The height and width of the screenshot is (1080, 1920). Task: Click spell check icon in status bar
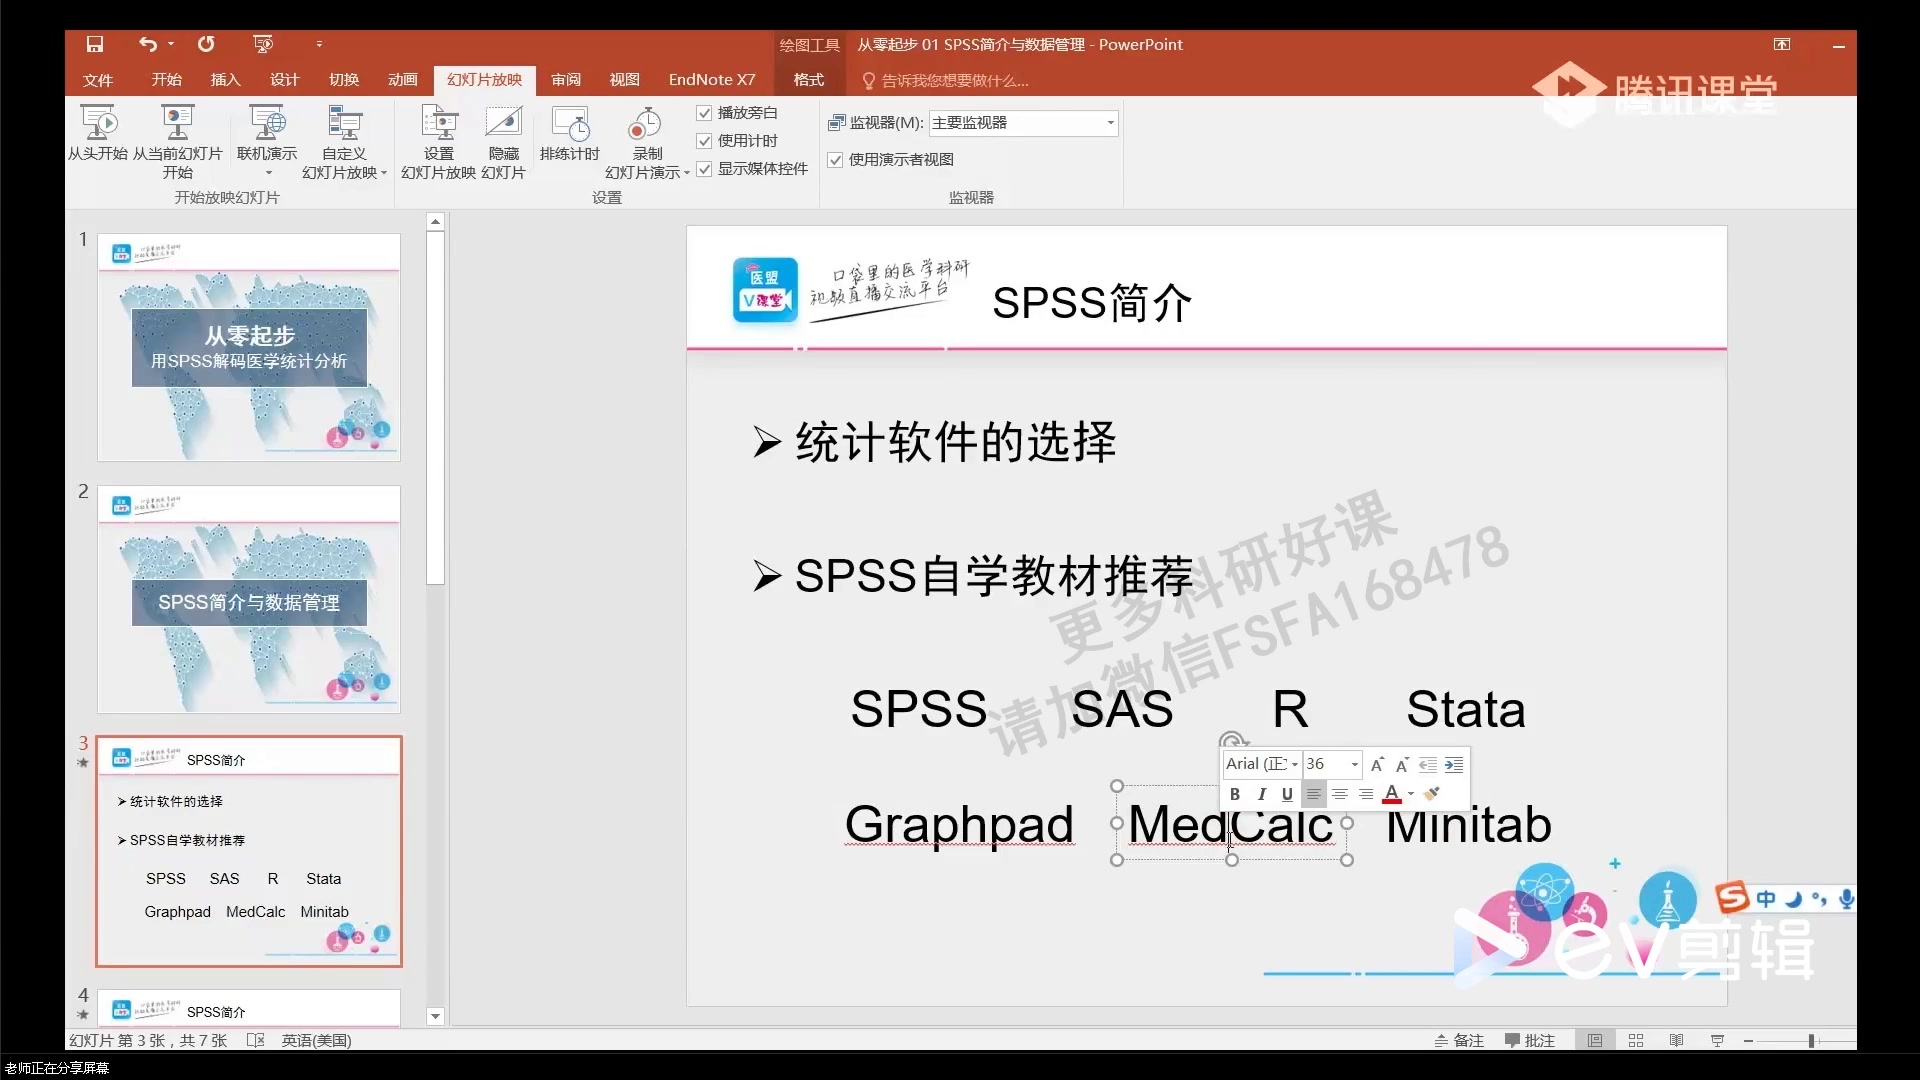[x=255, y=1040]
